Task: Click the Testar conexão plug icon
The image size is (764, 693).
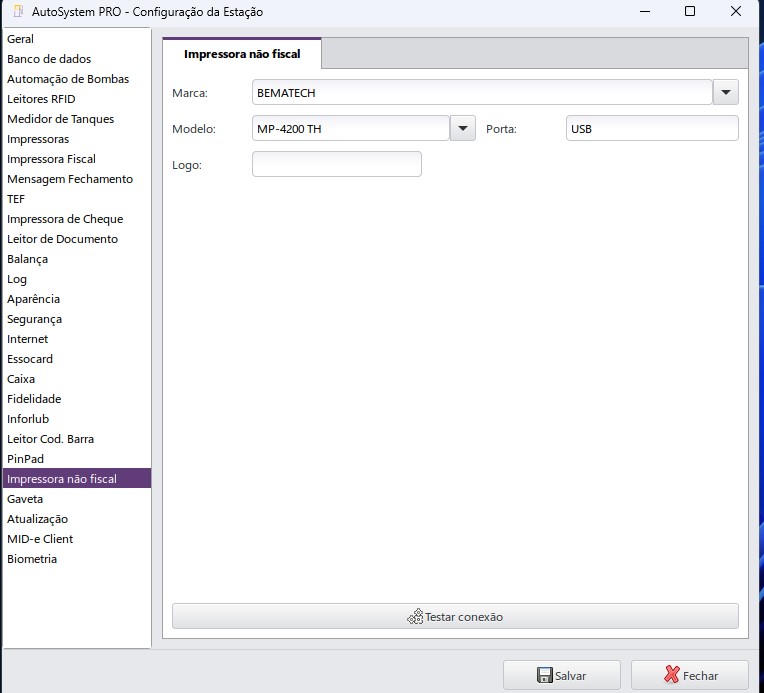Action: (415, 617)
